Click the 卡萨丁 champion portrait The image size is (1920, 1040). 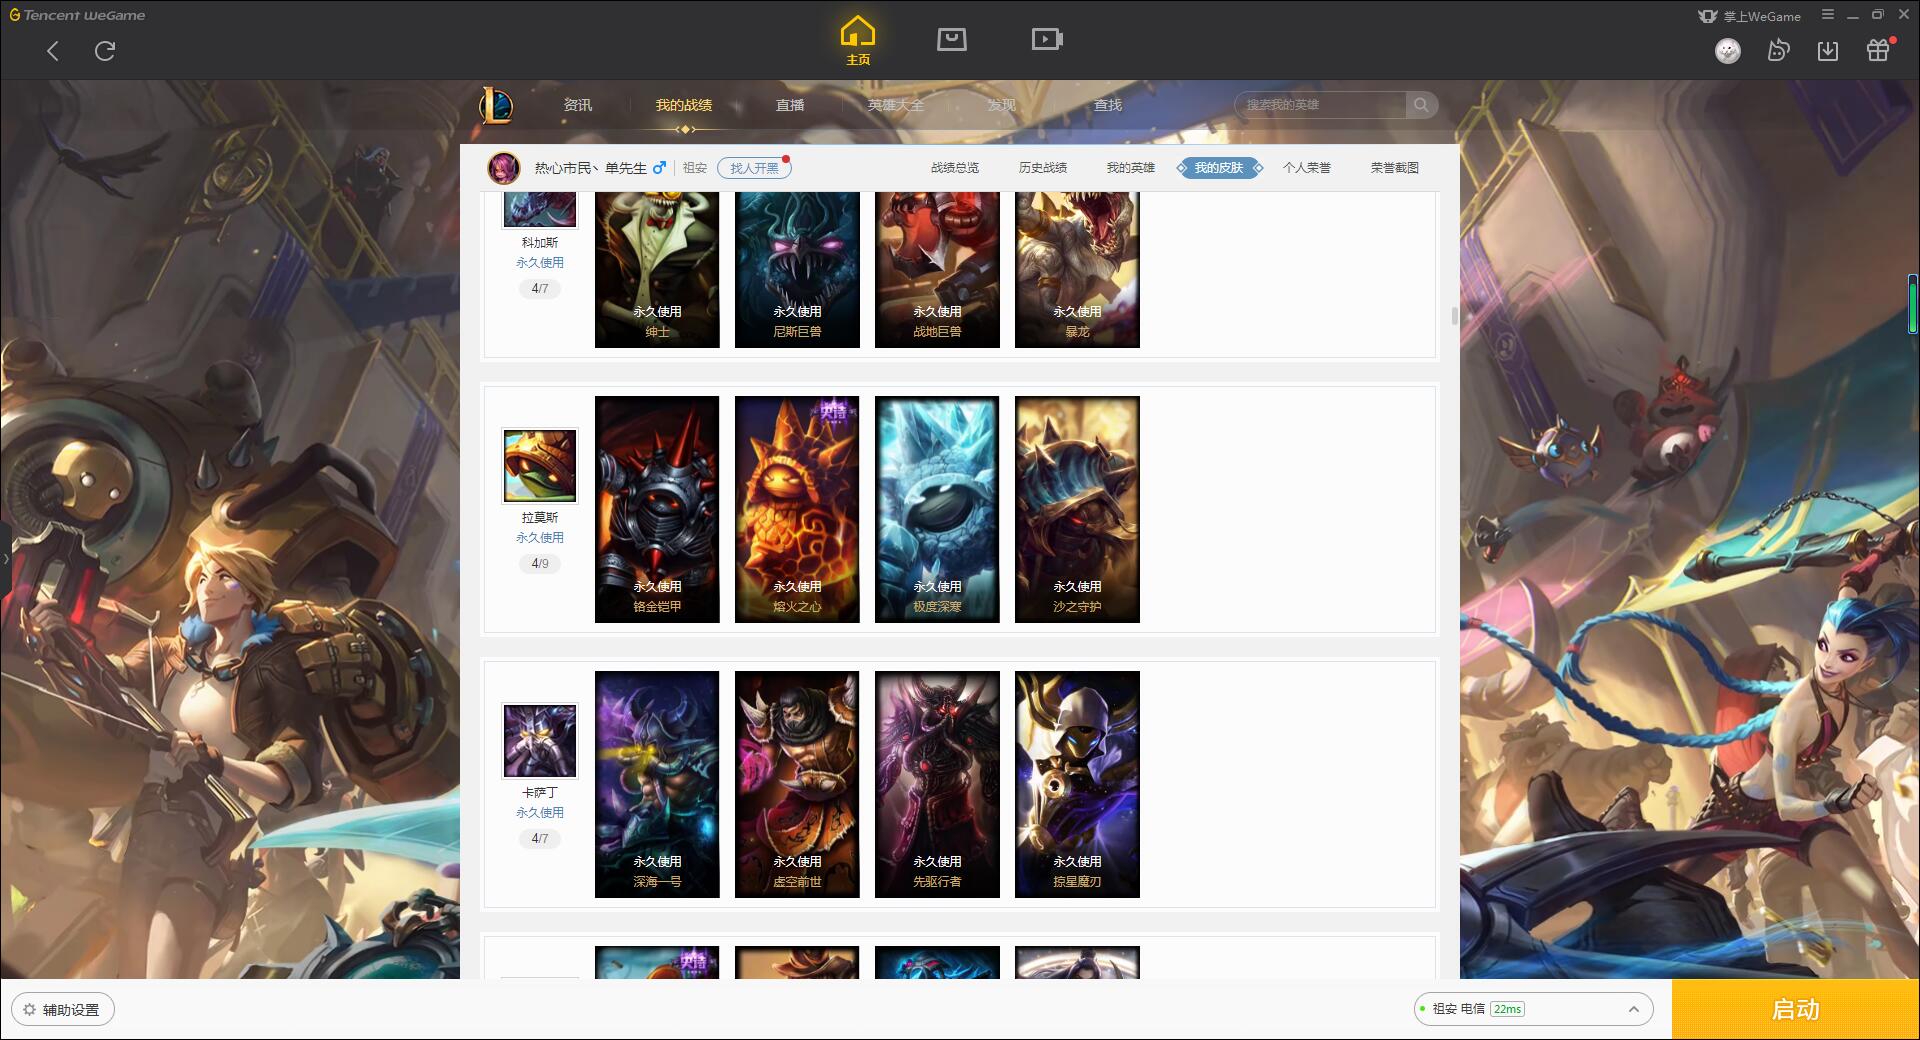coord(540,741)
